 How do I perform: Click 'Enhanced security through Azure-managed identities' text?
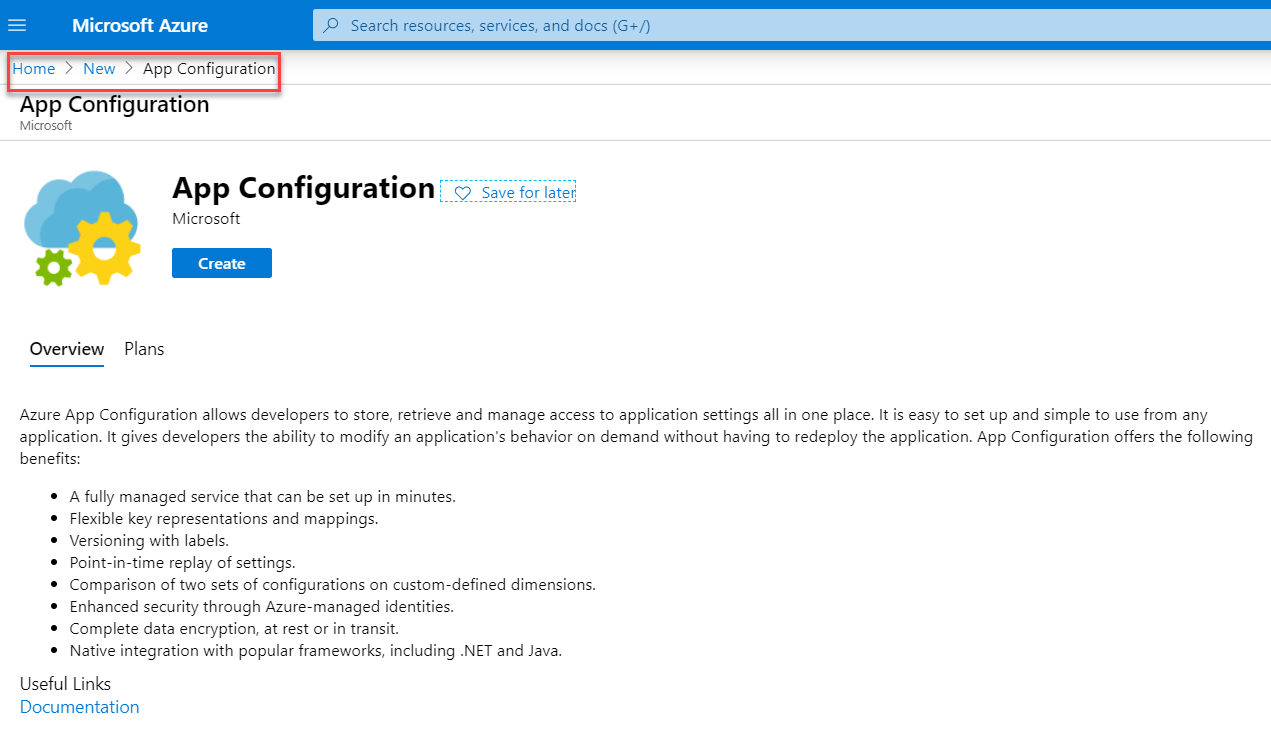click(262, 607)
